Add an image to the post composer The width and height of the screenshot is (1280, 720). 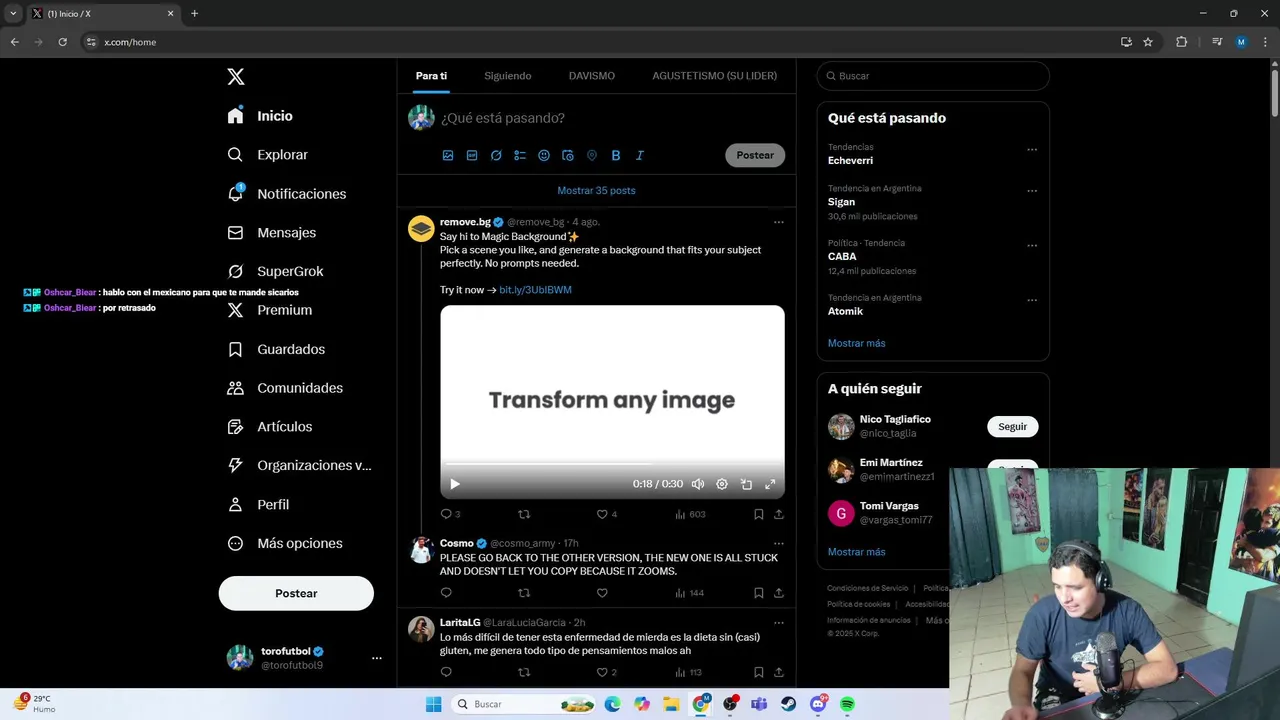coord(448,155)
